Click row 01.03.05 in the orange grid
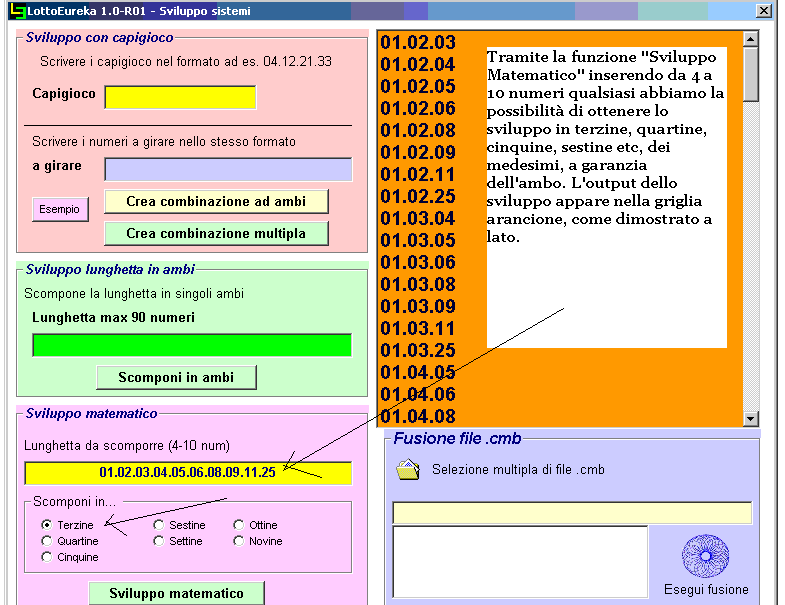The width and height of the screenshot is (785, 605). point(418,240)
